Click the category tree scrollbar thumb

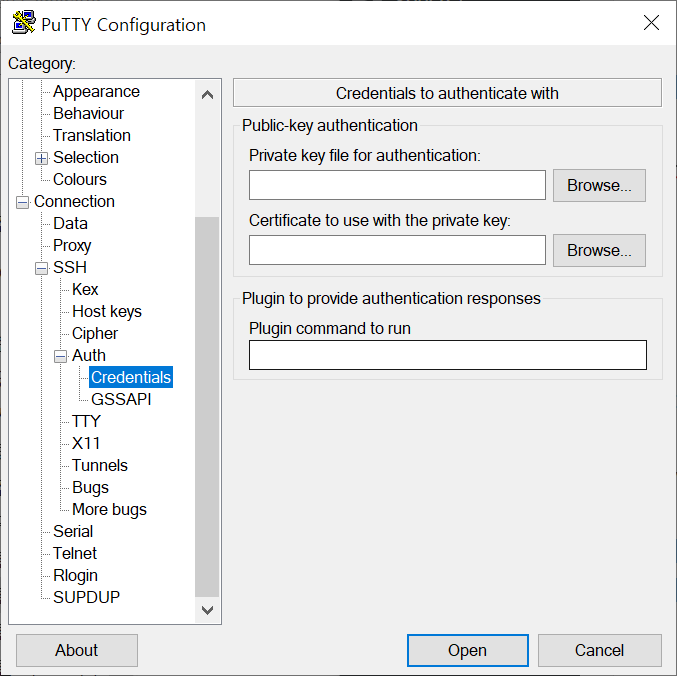point(207,407)
